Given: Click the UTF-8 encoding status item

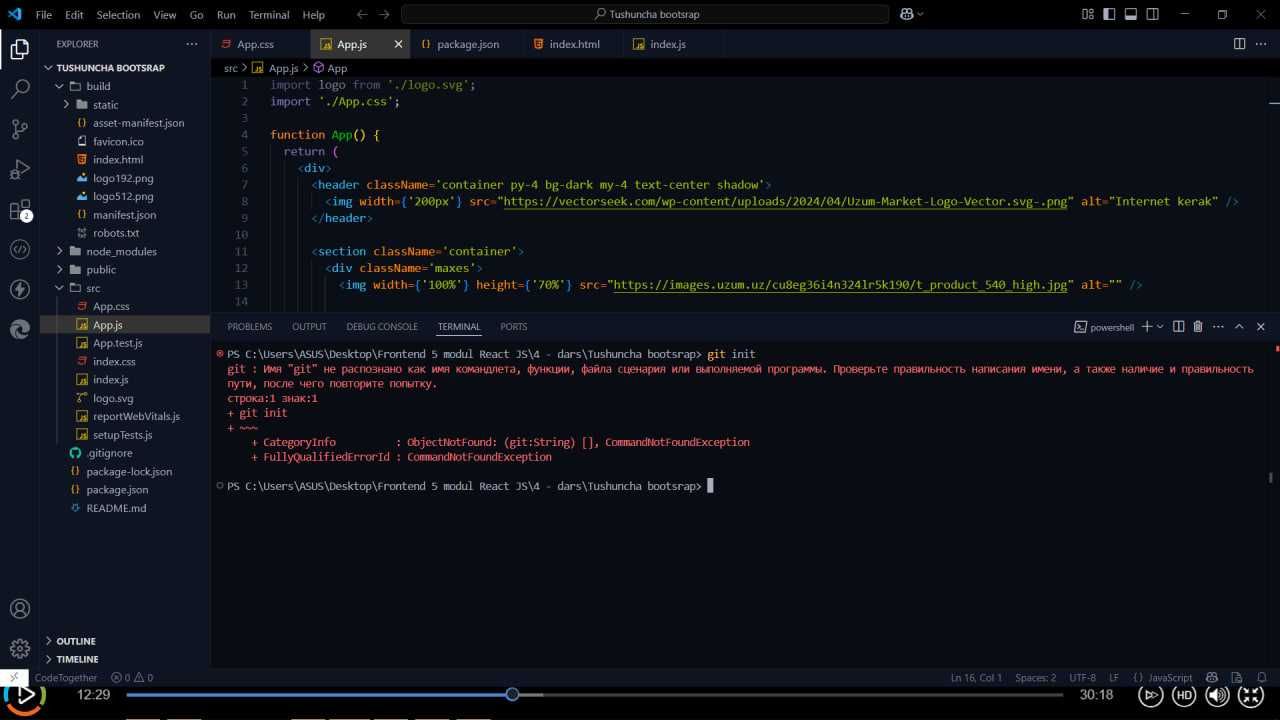Looking at the screenshot, I should [1082, 678].
